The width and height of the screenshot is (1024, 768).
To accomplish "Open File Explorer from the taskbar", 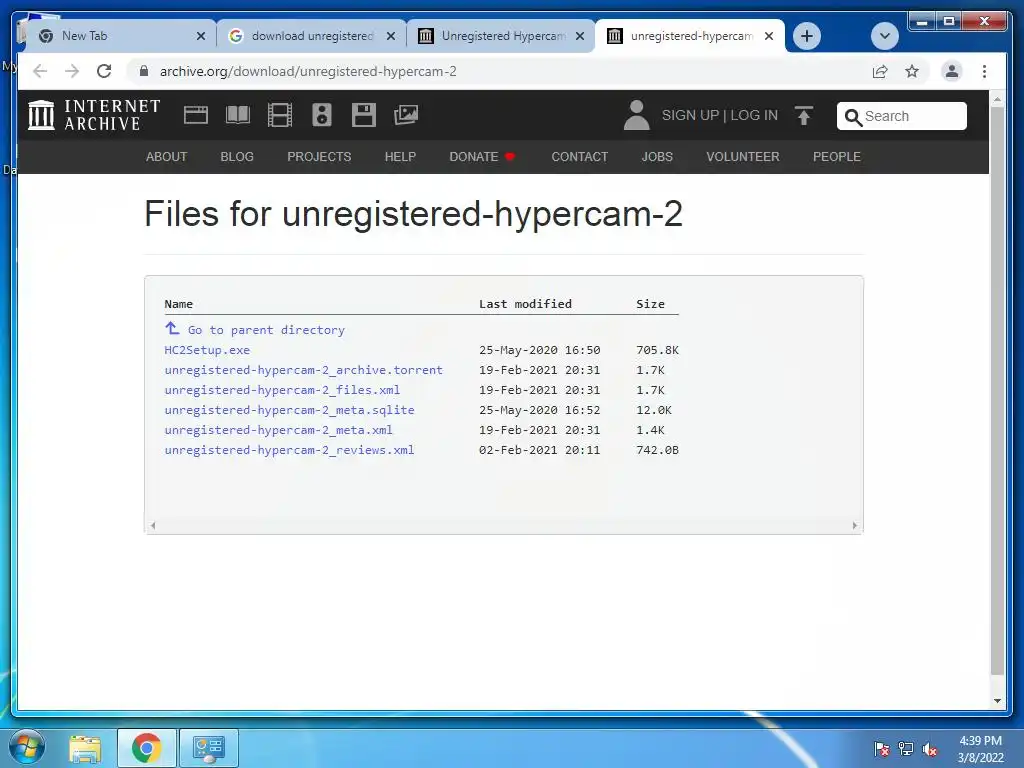I will (86, 748).
